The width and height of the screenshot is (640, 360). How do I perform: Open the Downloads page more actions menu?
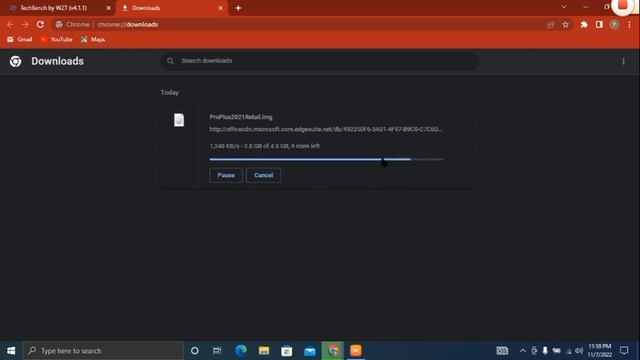coord(623,61)
